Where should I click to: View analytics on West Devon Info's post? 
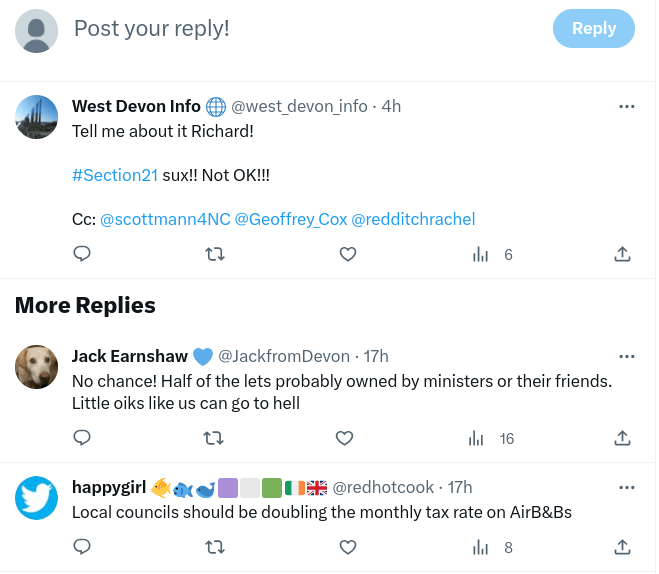tap(481, 255)
